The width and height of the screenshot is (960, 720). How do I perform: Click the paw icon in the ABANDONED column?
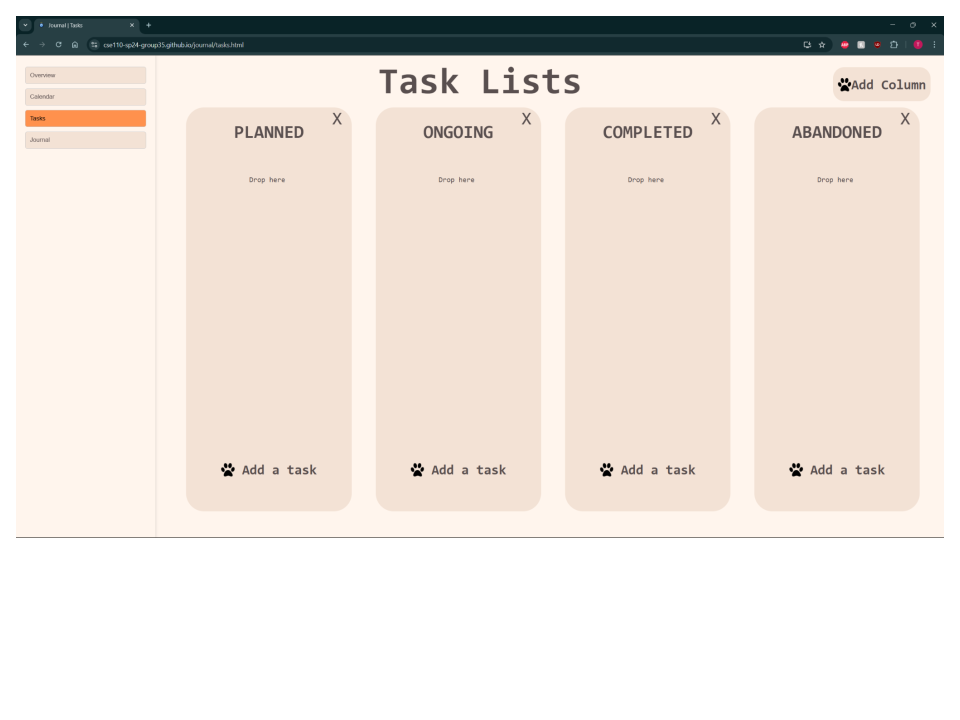[796, 469]
